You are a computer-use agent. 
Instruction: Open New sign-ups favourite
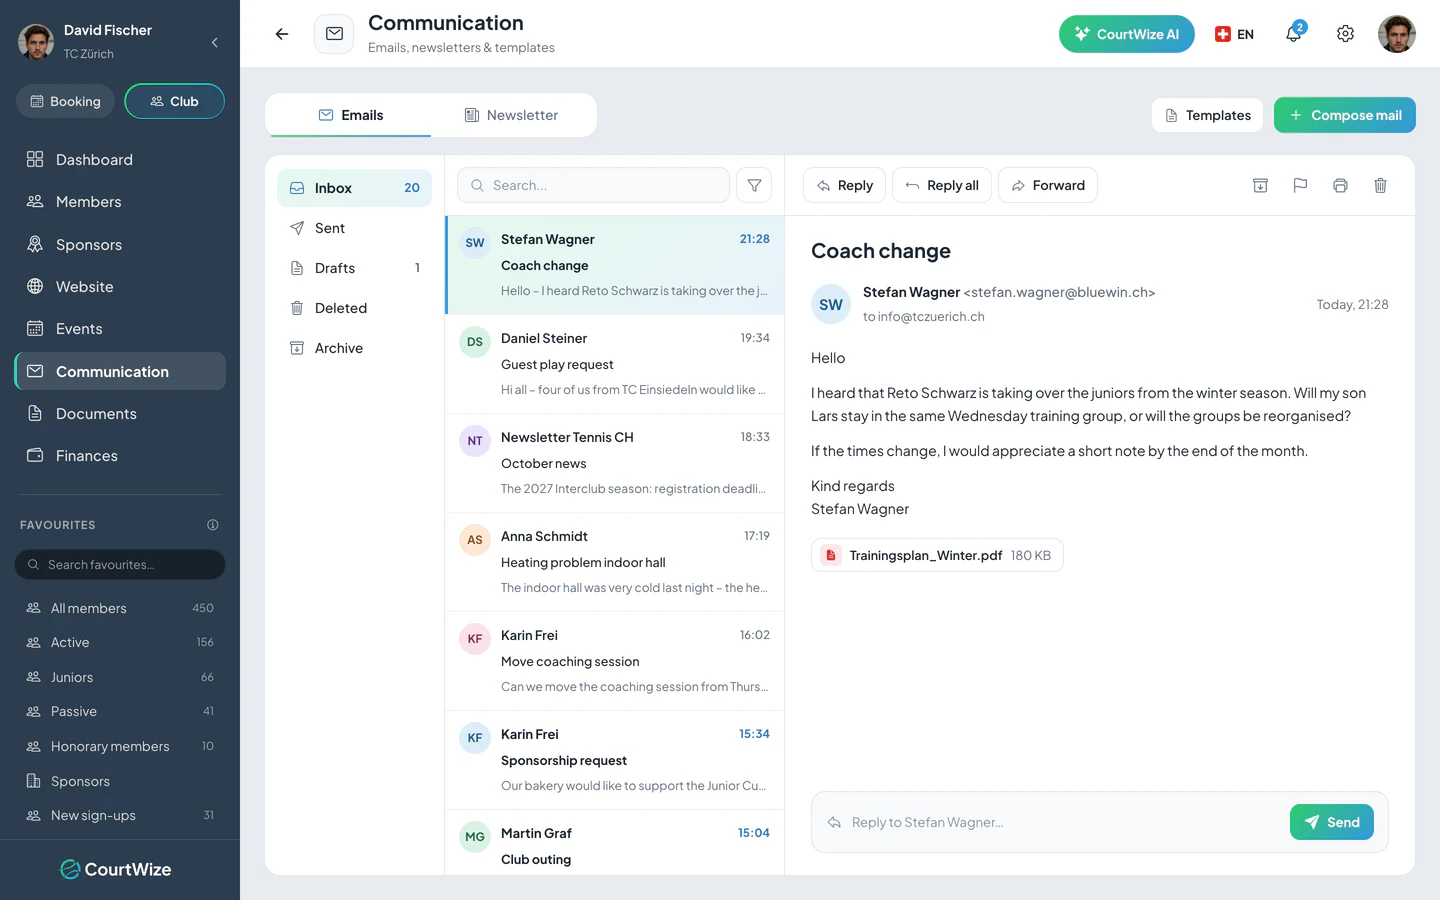(x=120, y=815)
